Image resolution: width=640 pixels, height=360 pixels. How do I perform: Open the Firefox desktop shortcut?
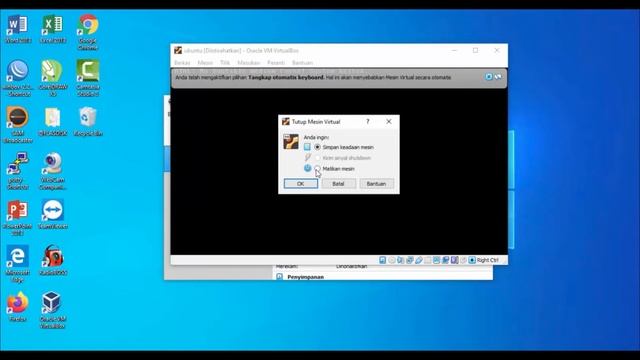tap(18, 307)
